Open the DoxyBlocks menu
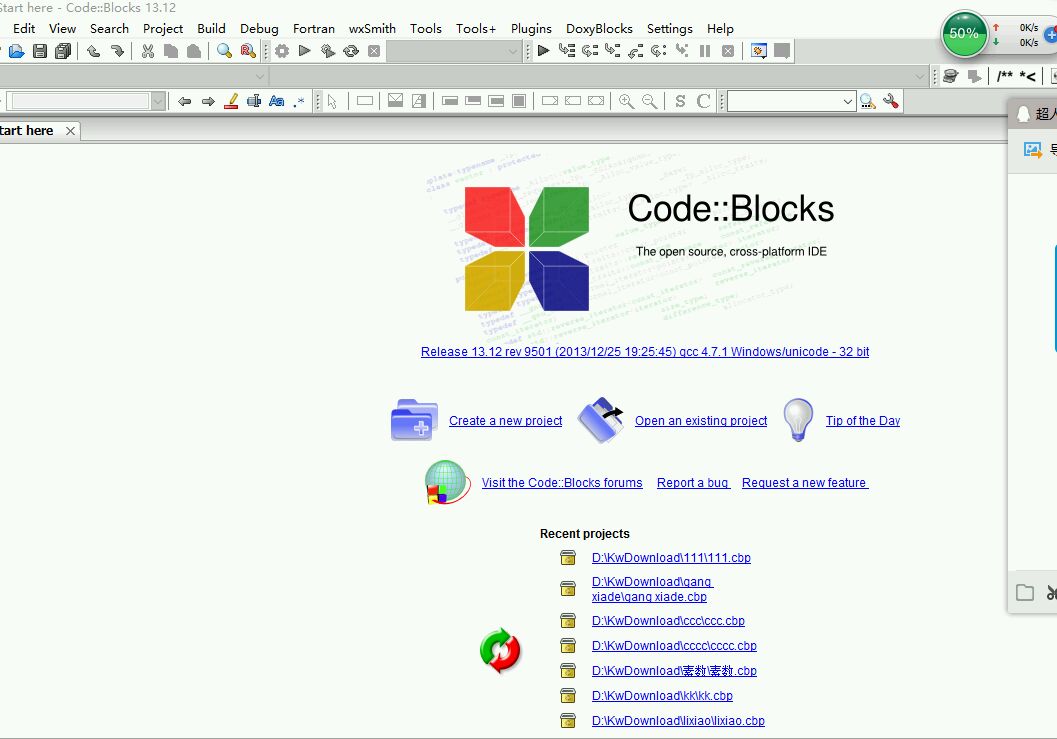Image resolution: width=1057 pixels, height=739 pixels. pos(599,28)
